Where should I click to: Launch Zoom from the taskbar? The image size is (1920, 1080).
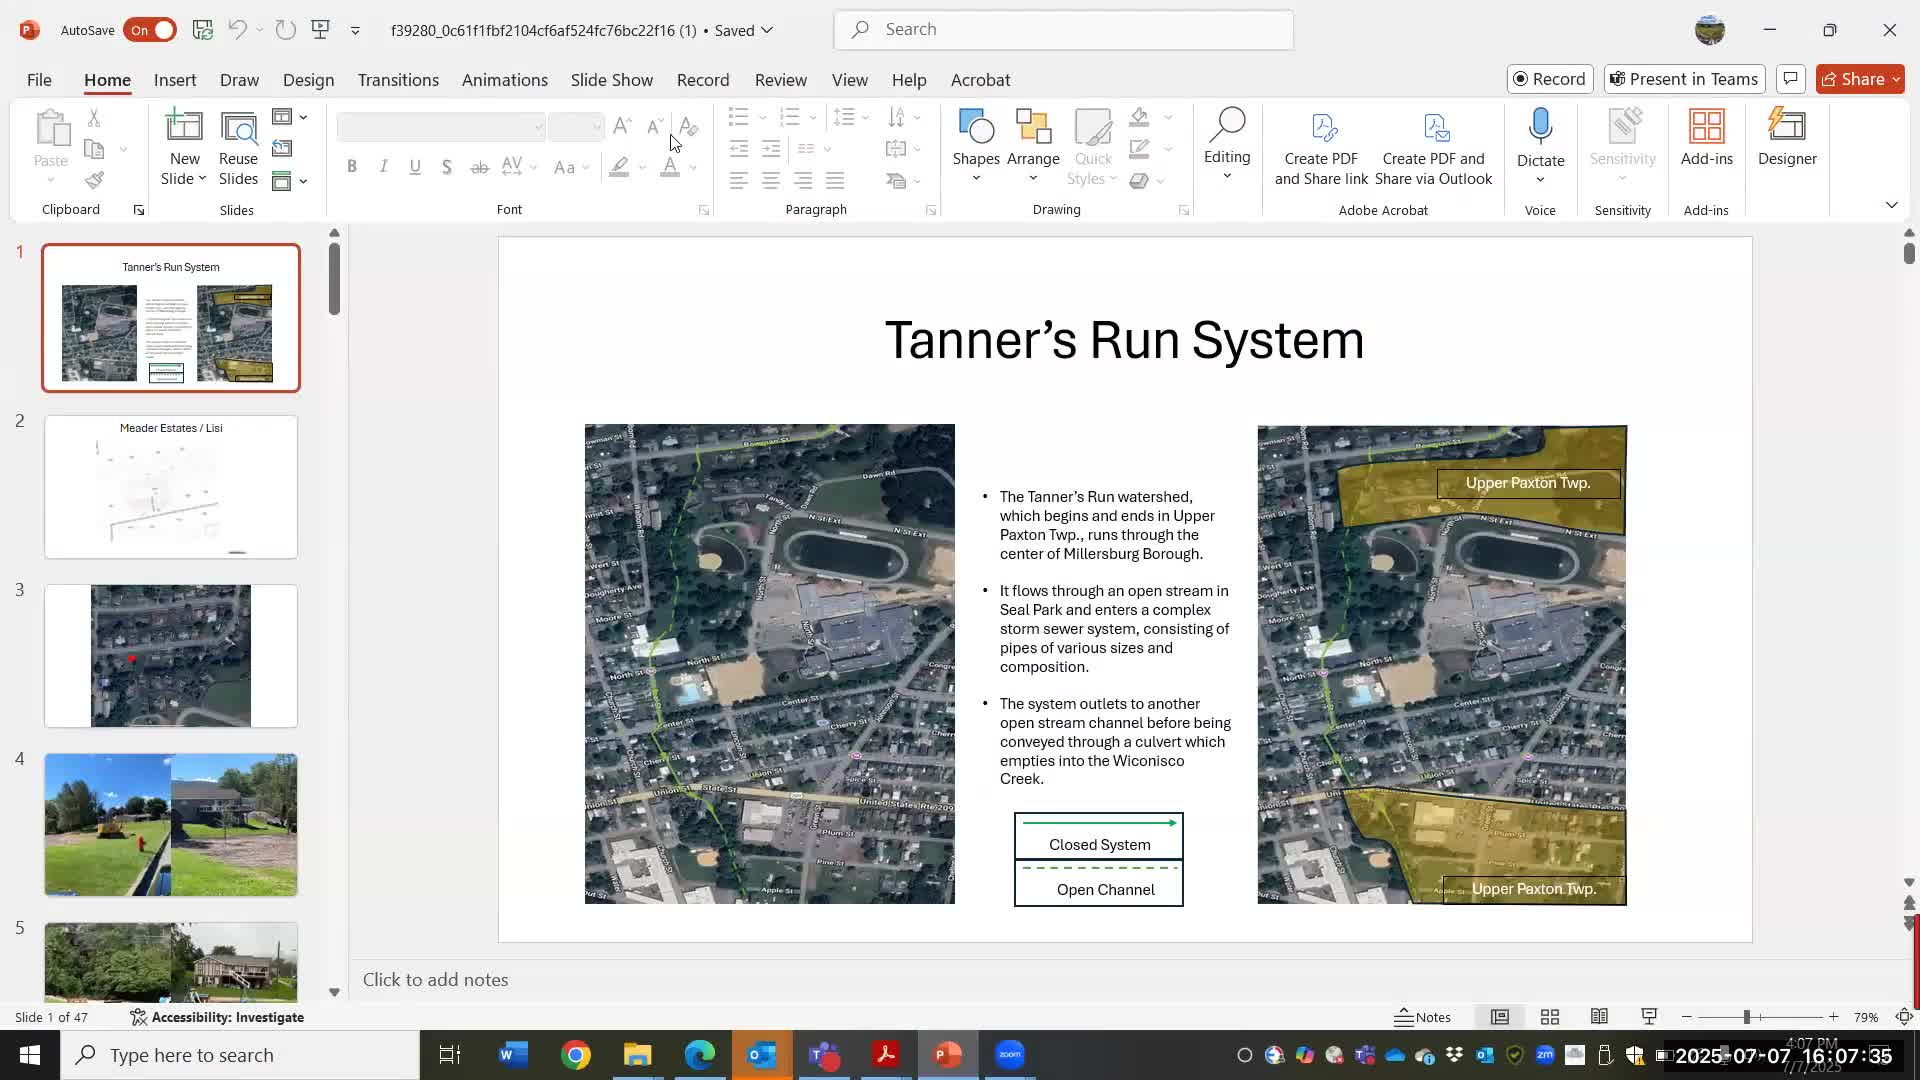tap(1010, 1055)
